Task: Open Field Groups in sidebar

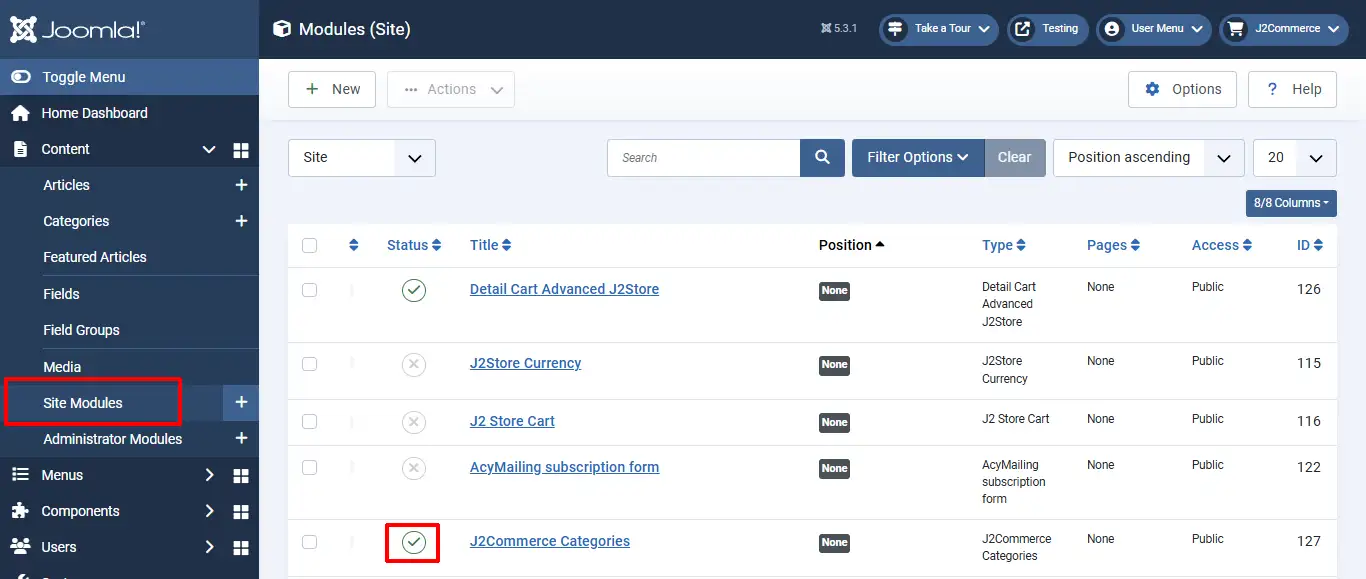Action: point(81,330)
